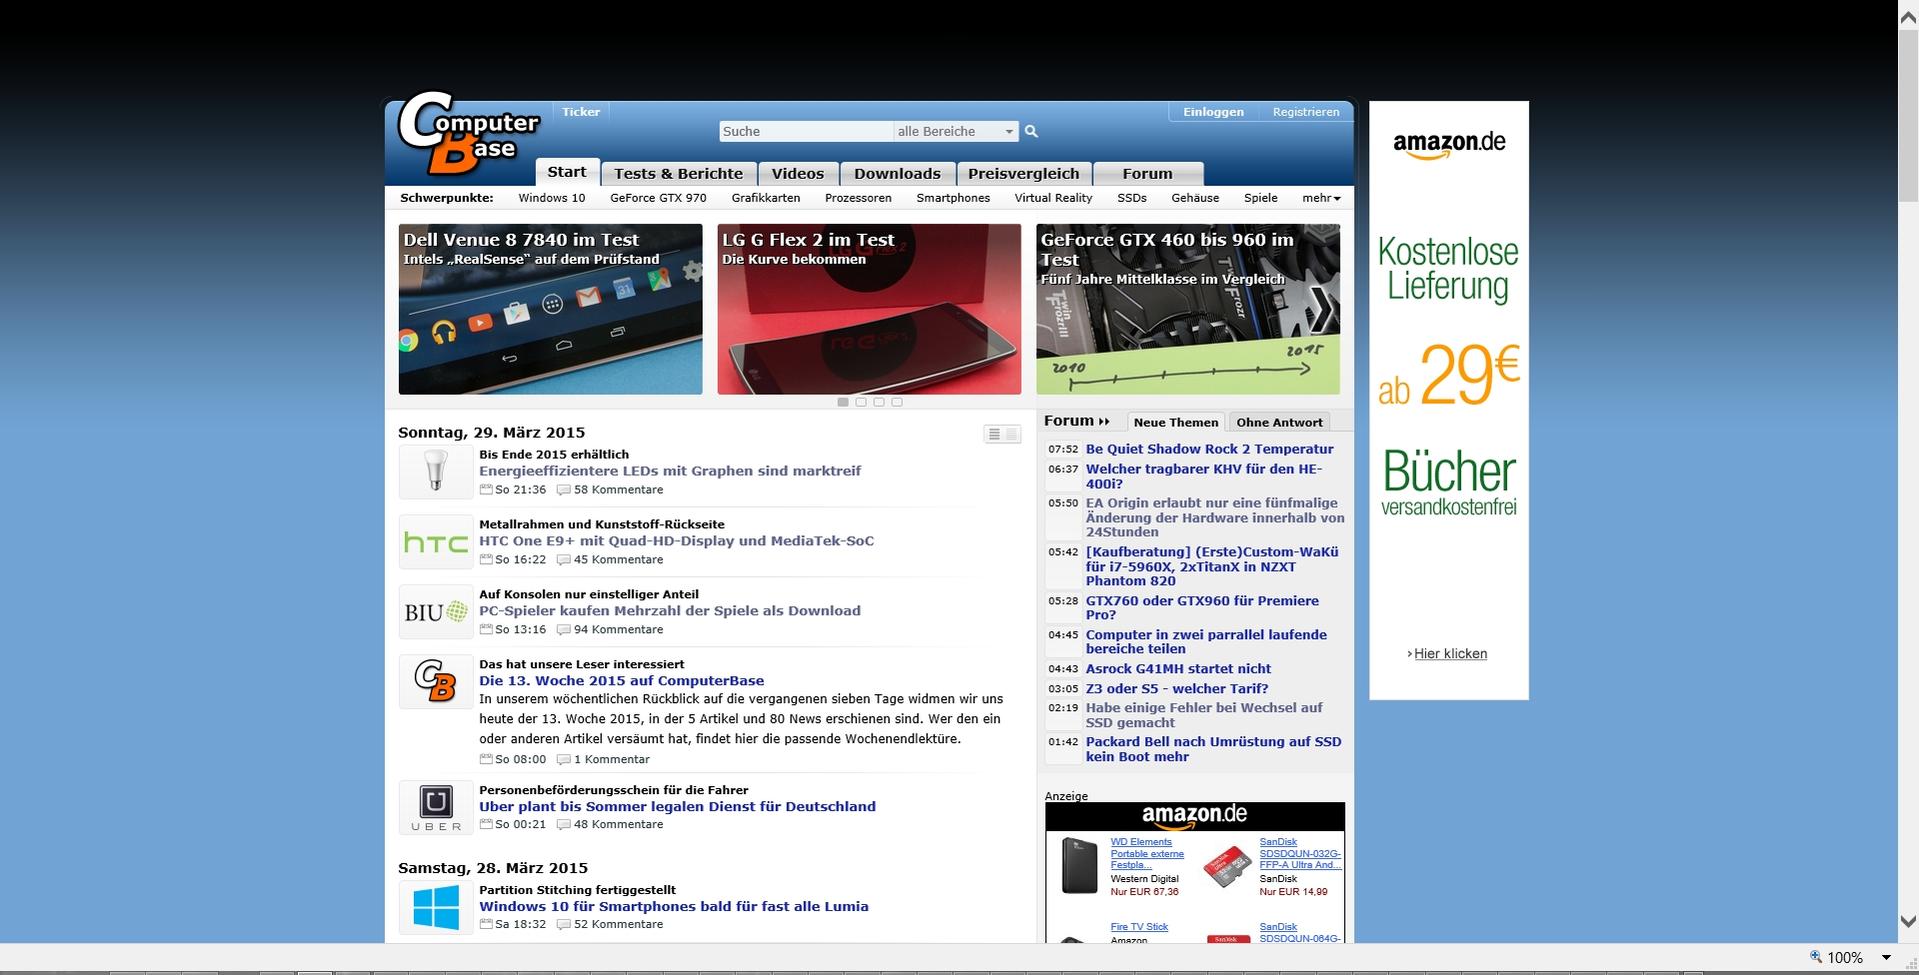
Task: Click the Einloggen link
Action: click(1213, 112)
